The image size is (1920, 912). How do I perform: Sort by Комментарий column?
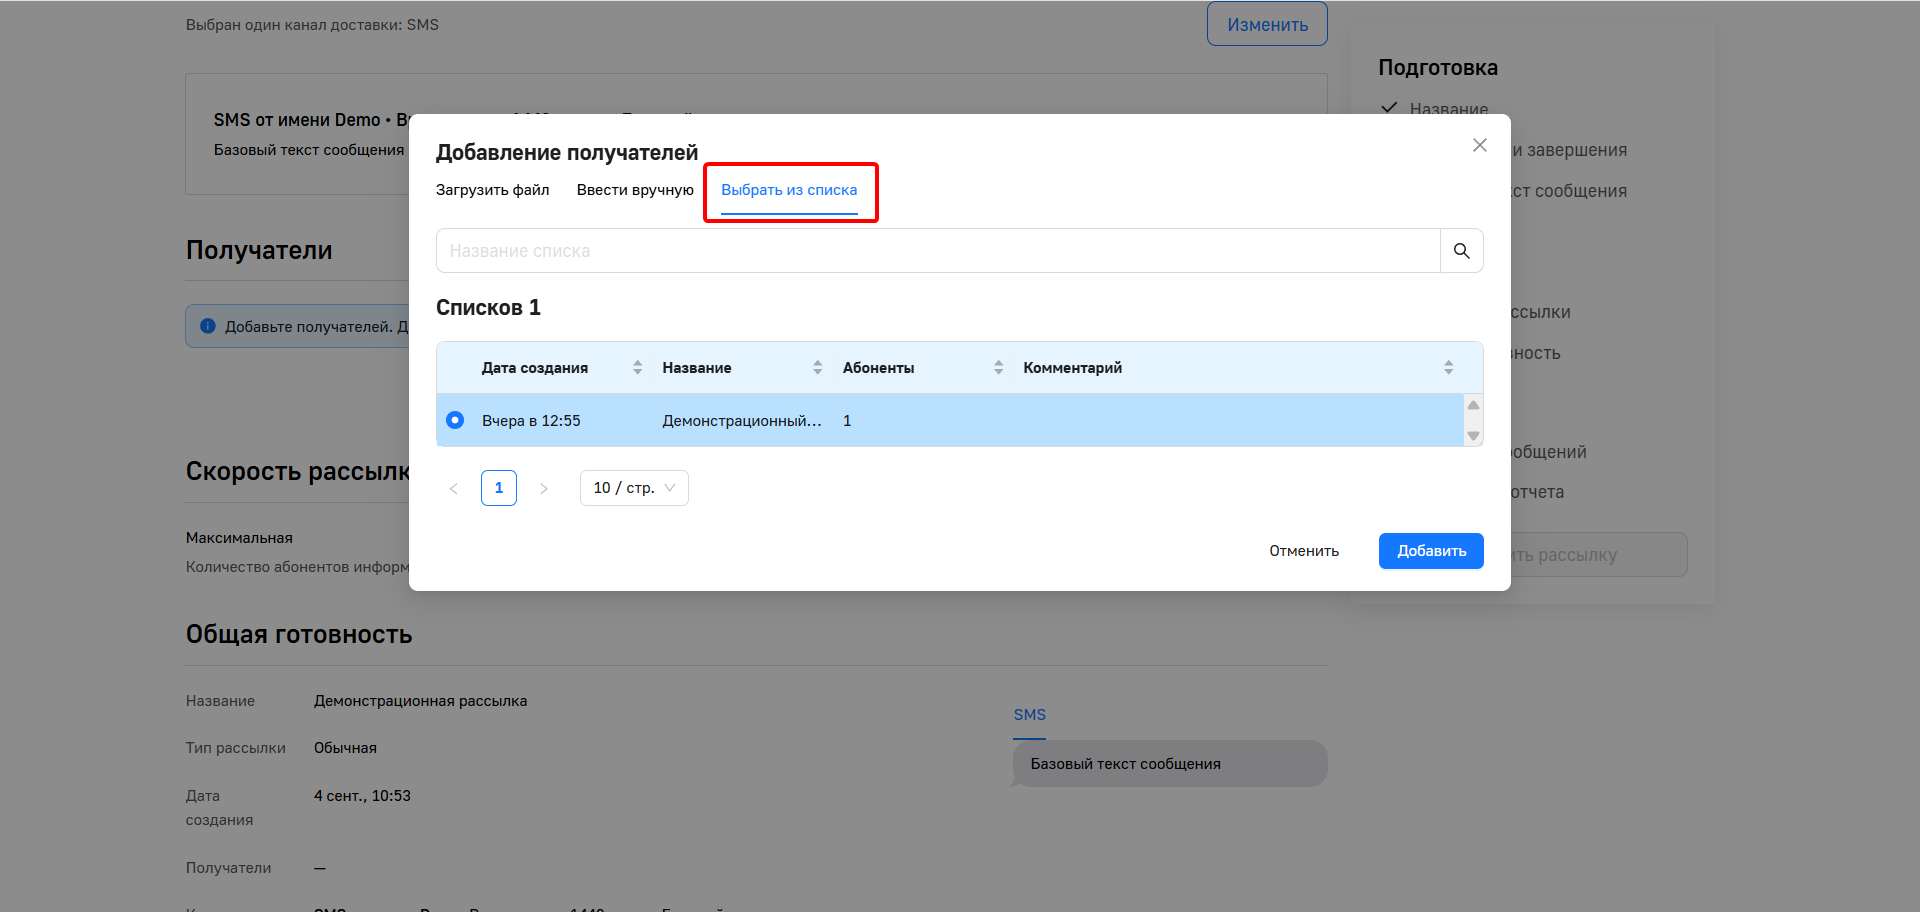(x=1448, y=368)
